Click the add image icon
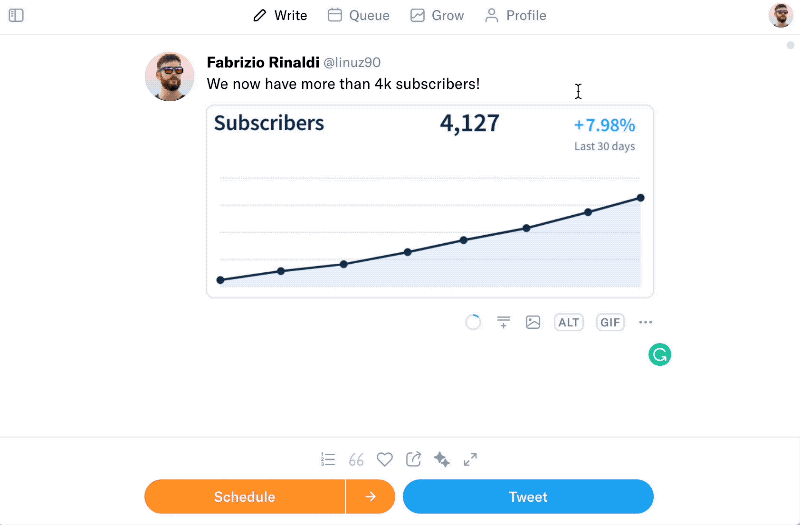The image size is (800, 525). point(533,322)
